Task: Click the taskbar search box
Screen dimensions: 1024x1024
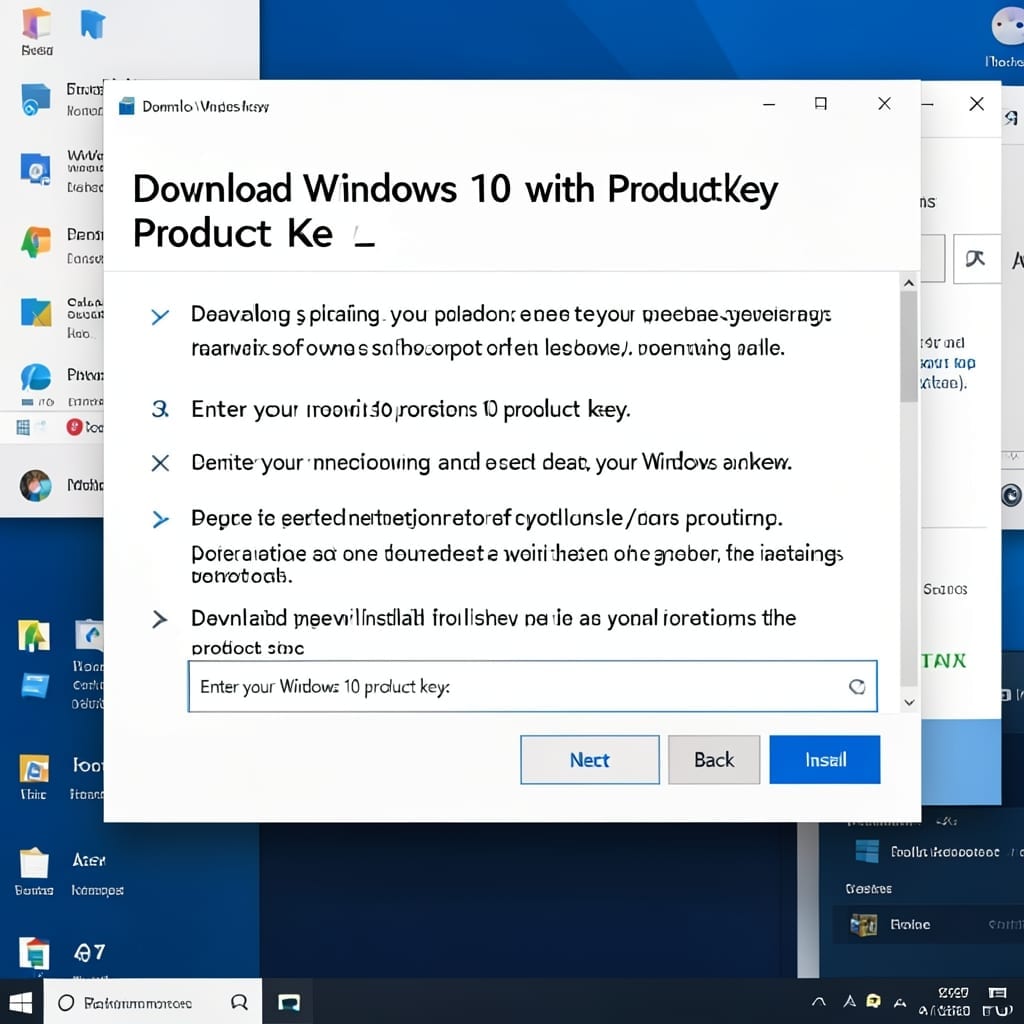Action: tap(153, 1002)
